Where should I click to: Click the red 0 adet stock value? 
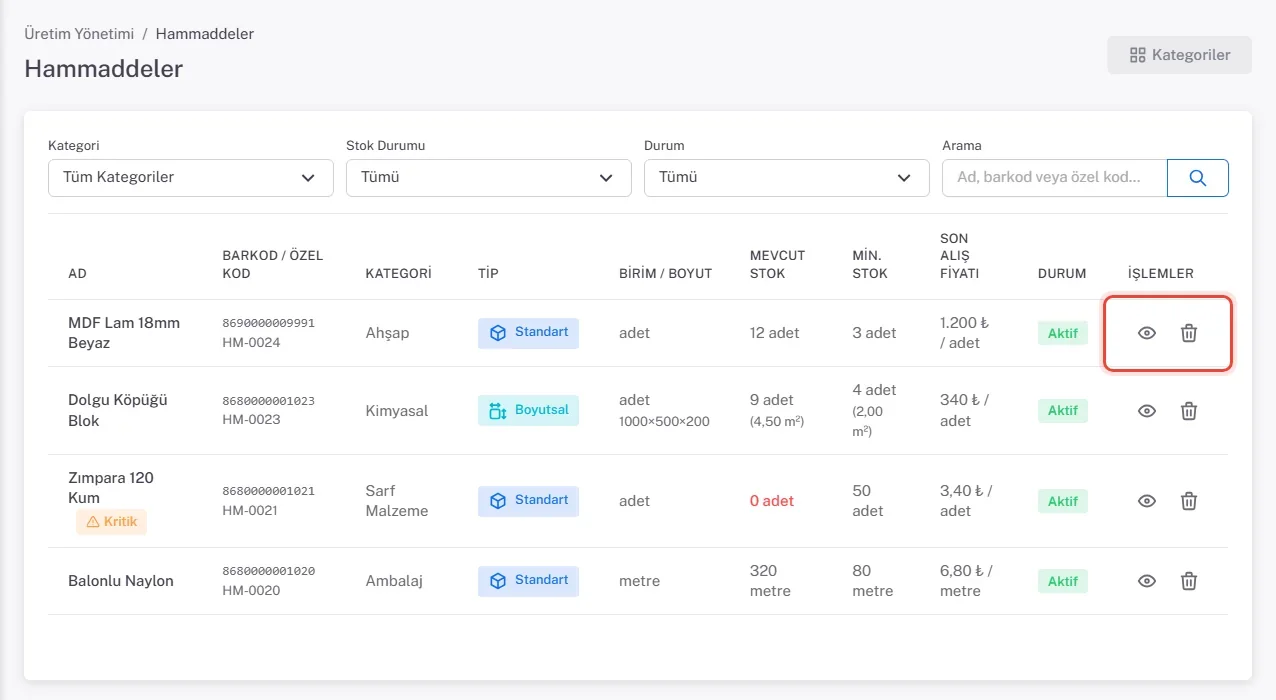click(772, 501)
